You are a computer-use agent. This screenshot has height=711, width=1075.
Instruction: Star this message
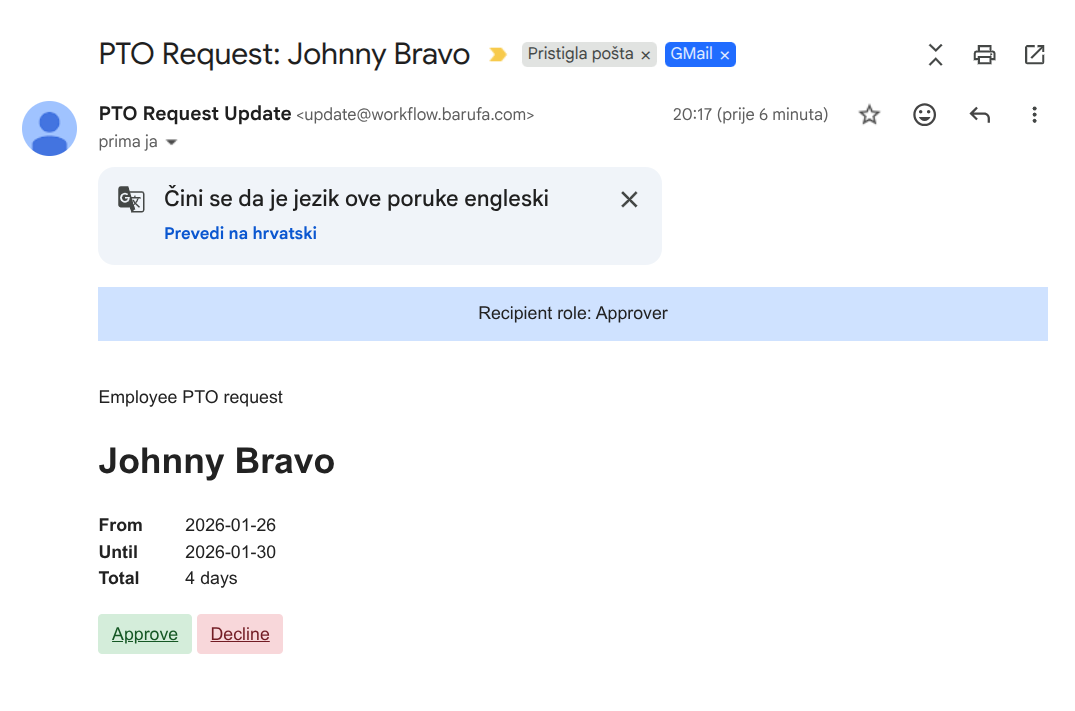869,115
